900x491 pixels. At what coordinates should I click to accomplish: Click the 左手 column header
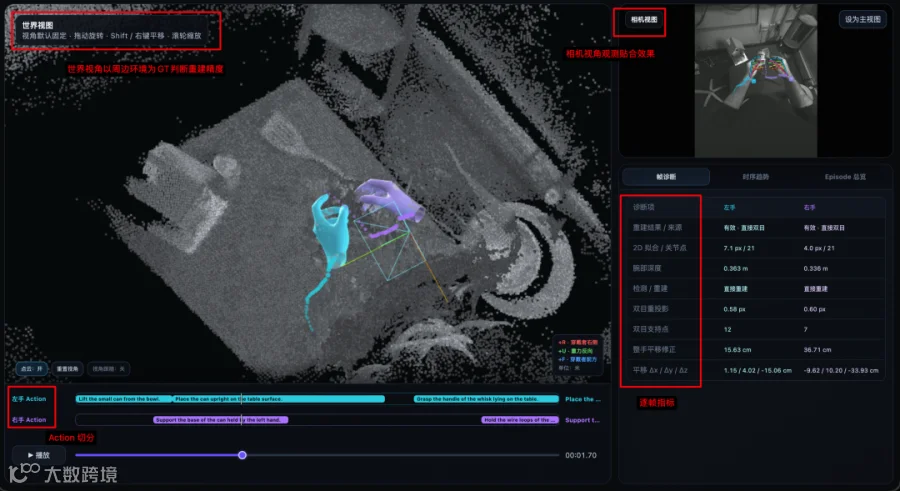pos(729,207)
